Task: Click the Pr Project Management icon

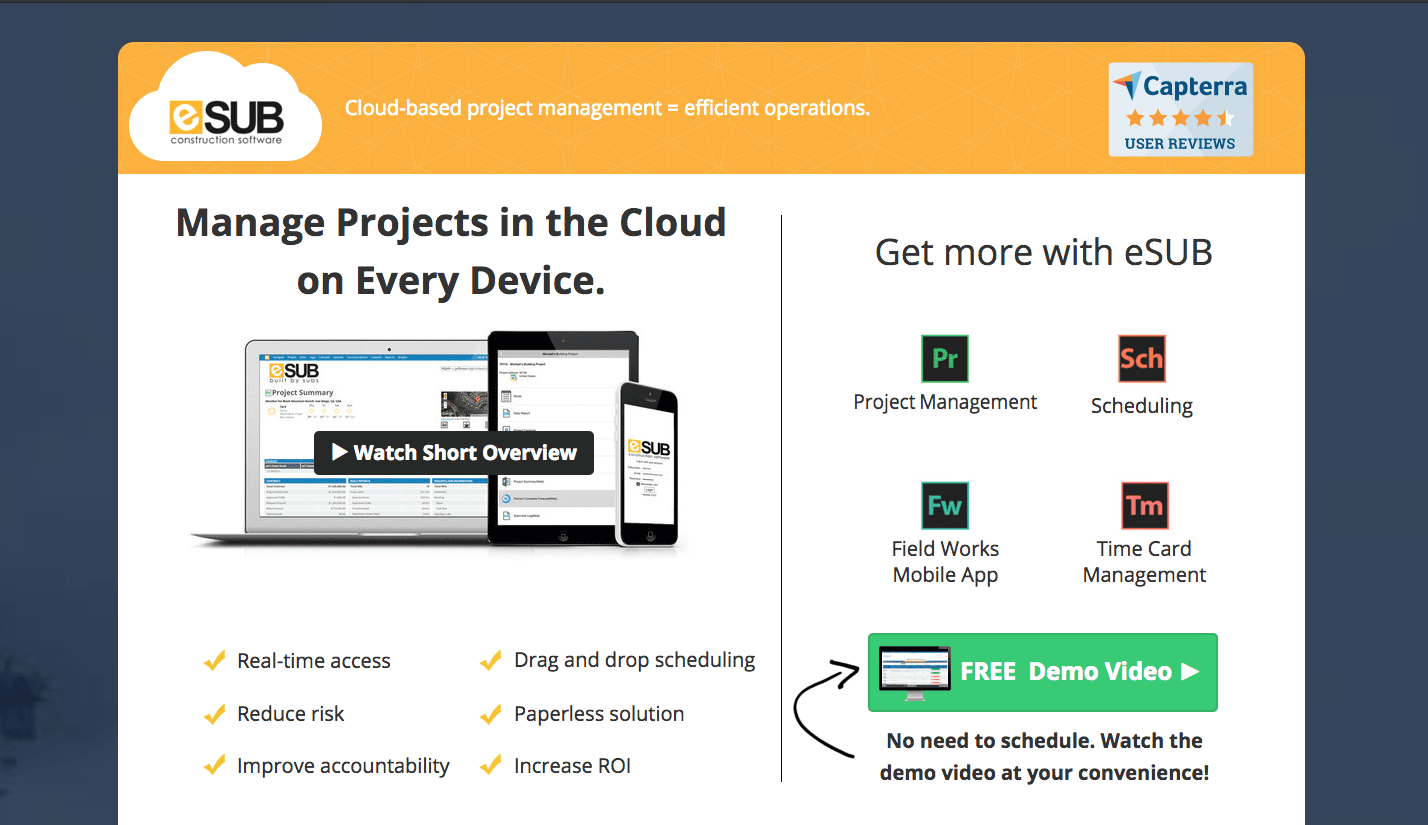Action: point(945,359)
